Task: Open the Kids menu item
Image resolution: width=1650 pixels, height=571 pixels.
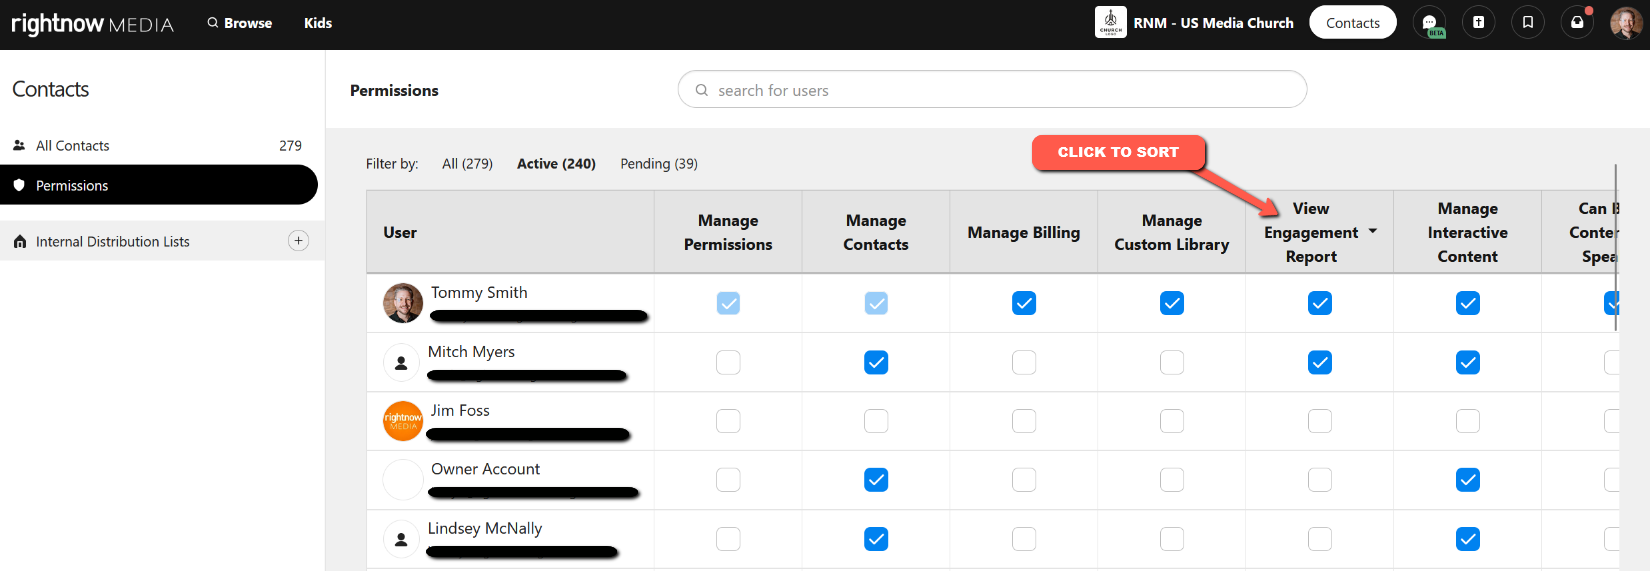Action: [318, 23]
